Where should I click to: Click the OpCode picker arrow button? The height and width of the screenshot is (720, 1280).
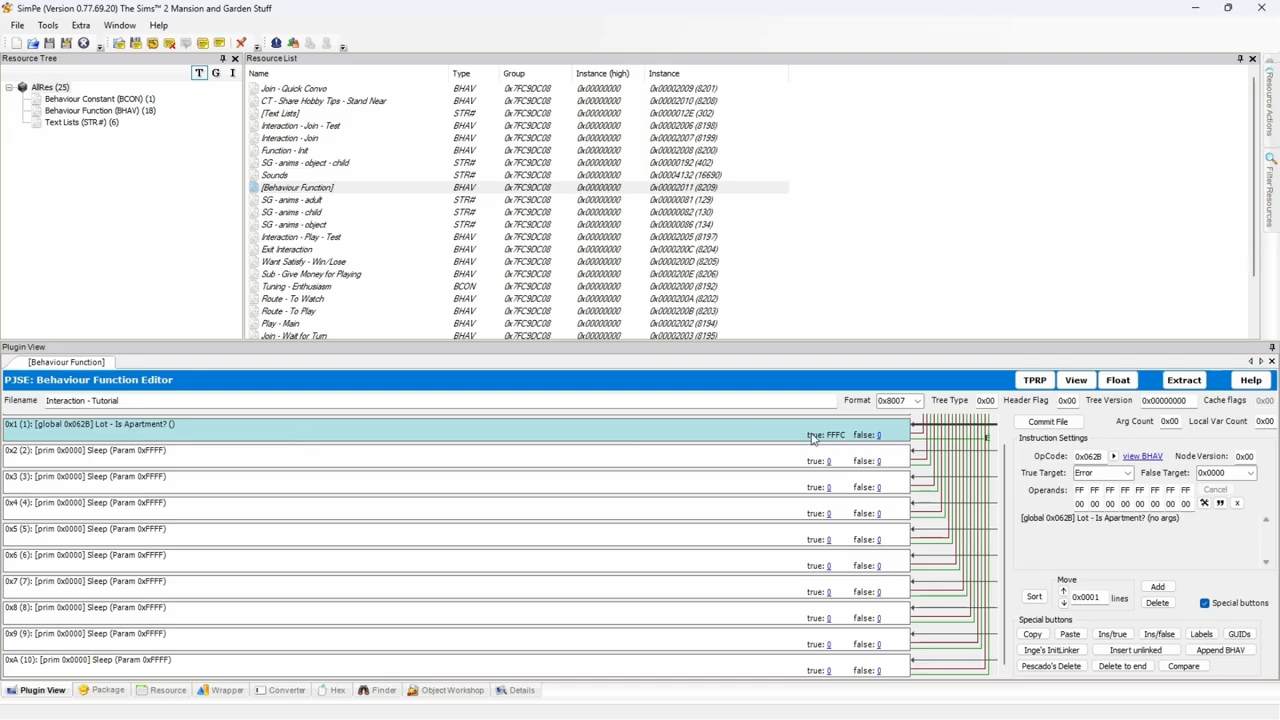1113,456
